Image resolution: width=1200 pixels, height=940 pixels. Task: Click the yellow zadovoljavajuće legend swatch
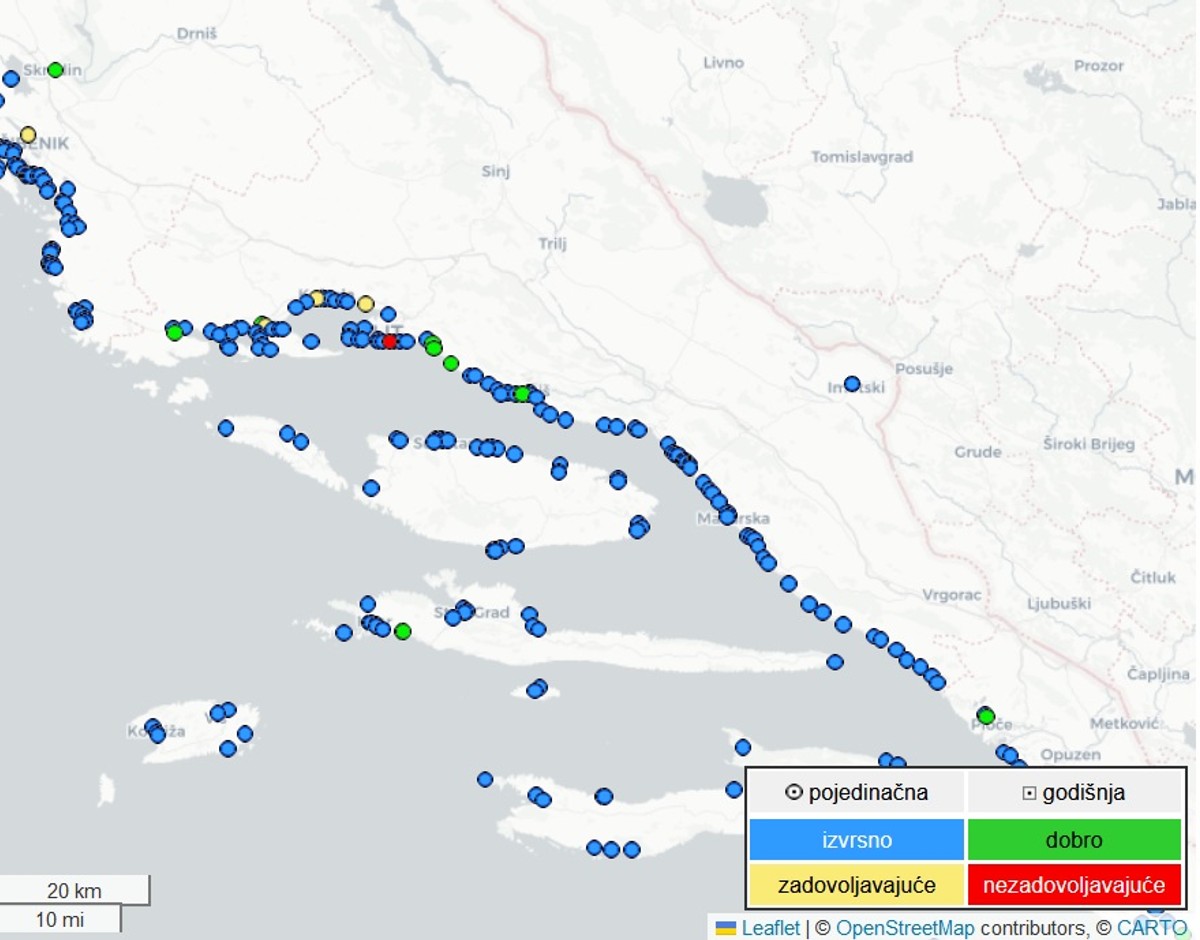856,885
